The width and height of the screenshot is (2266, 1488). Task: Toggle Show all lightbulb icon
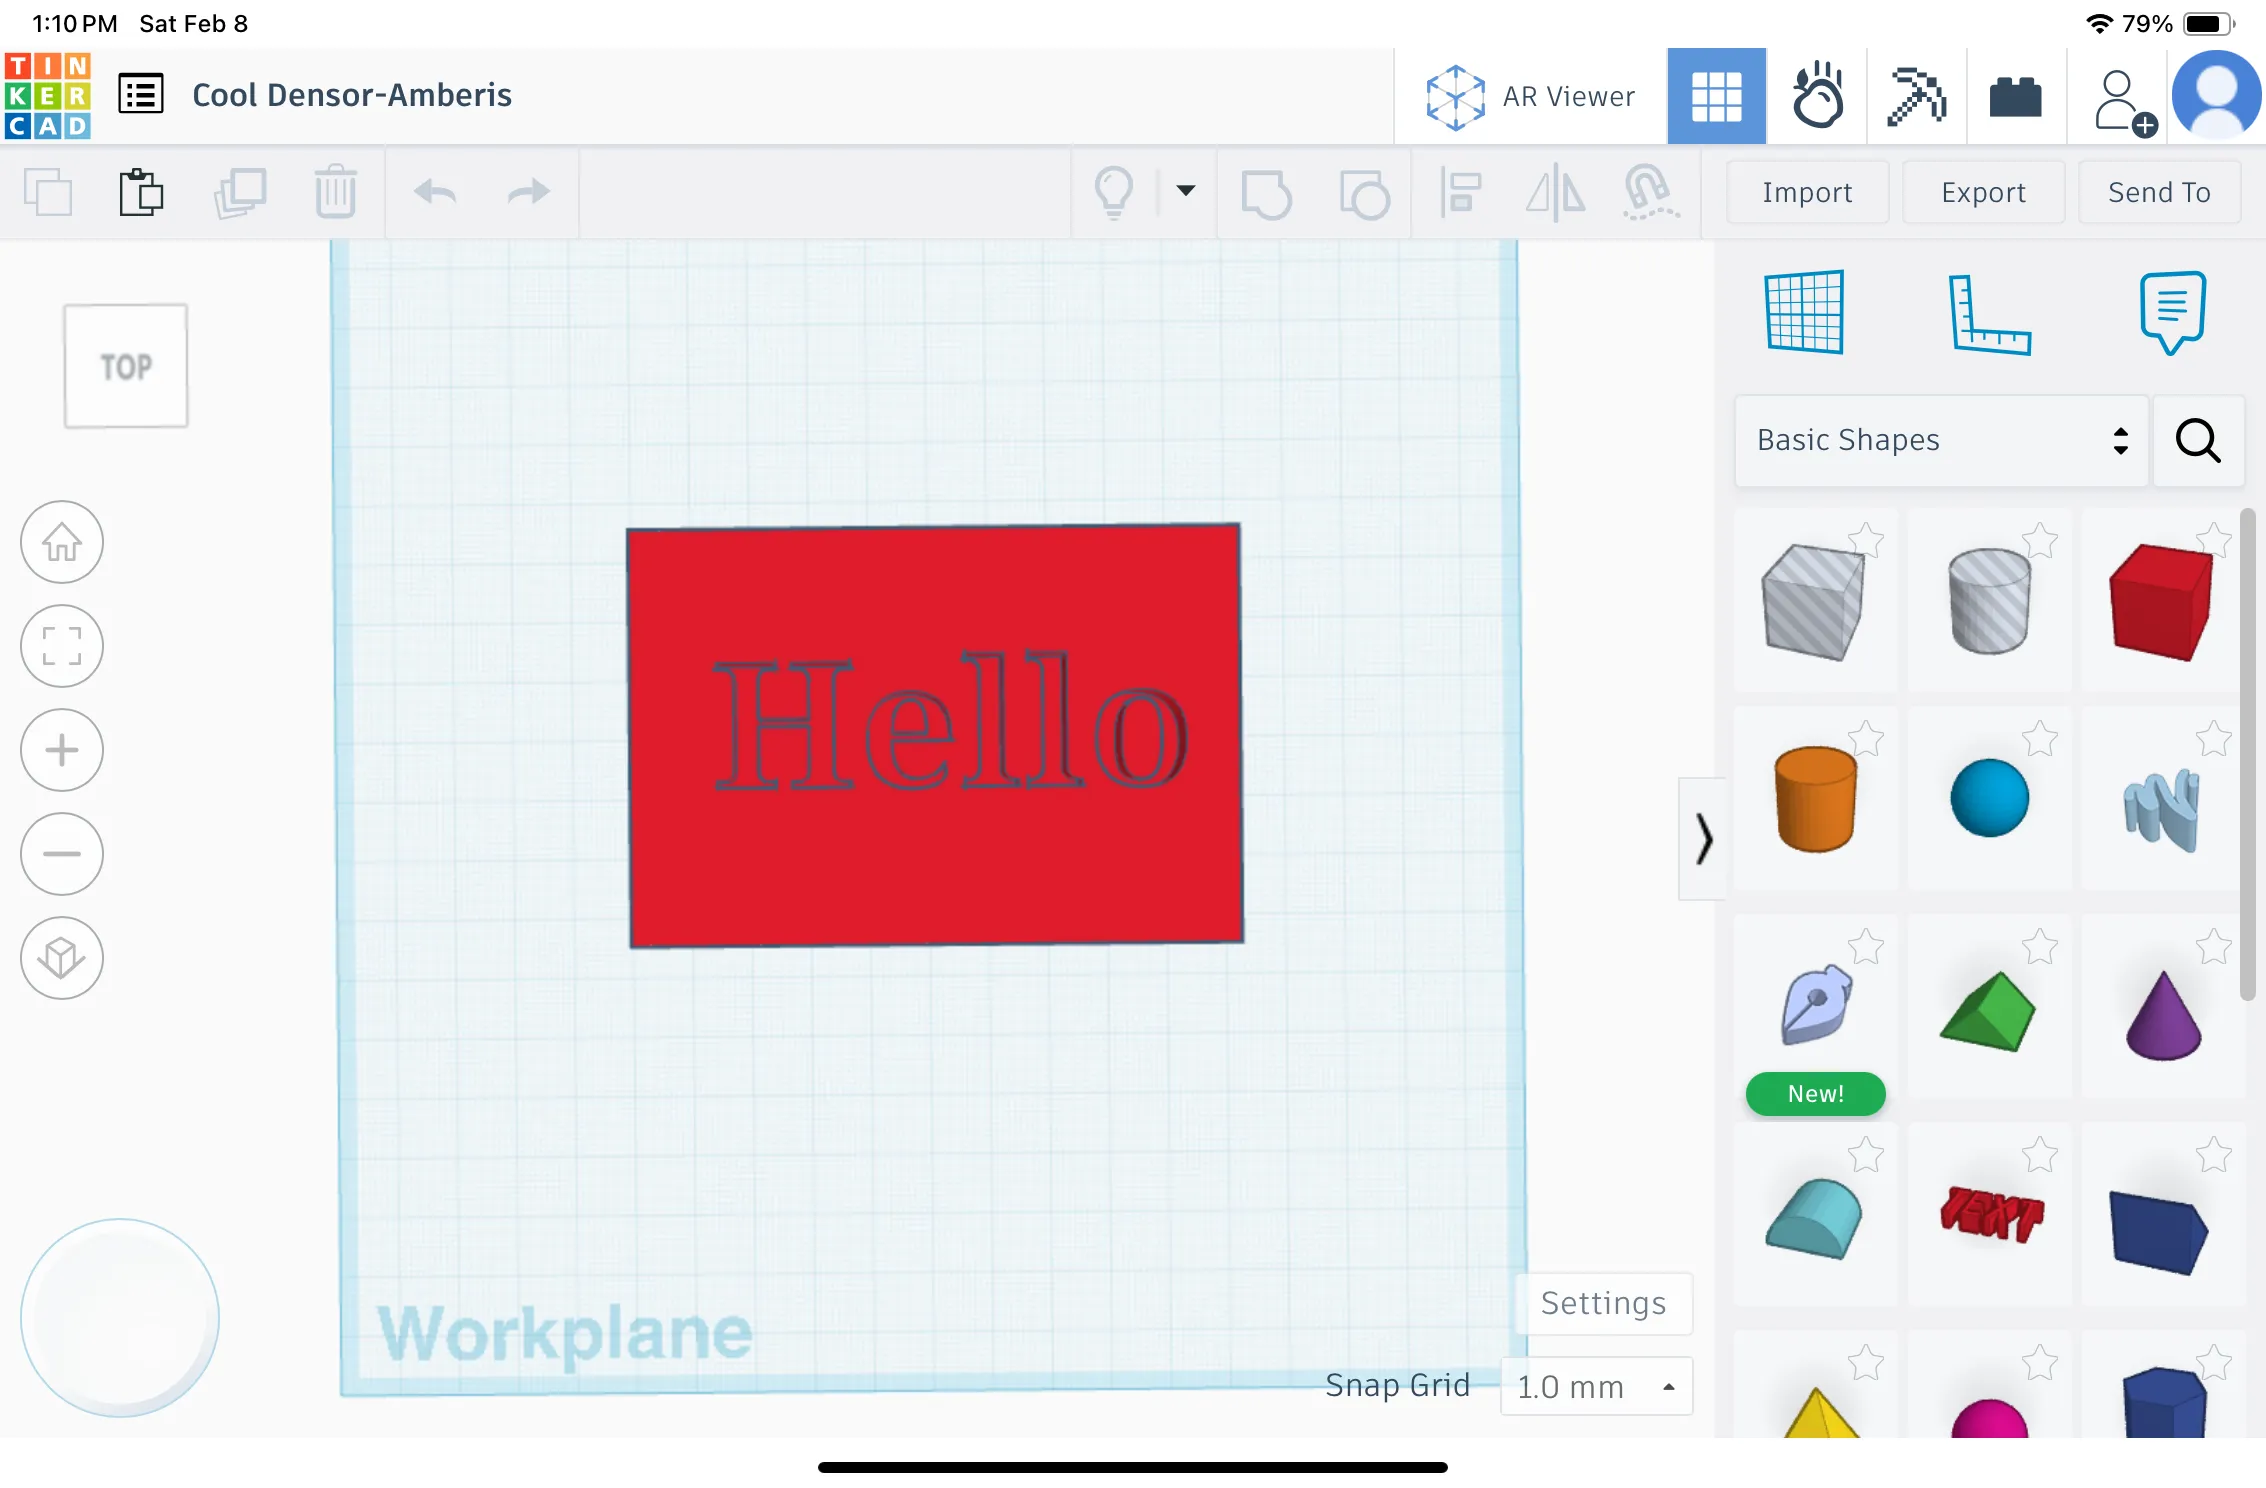(1114, 192)
